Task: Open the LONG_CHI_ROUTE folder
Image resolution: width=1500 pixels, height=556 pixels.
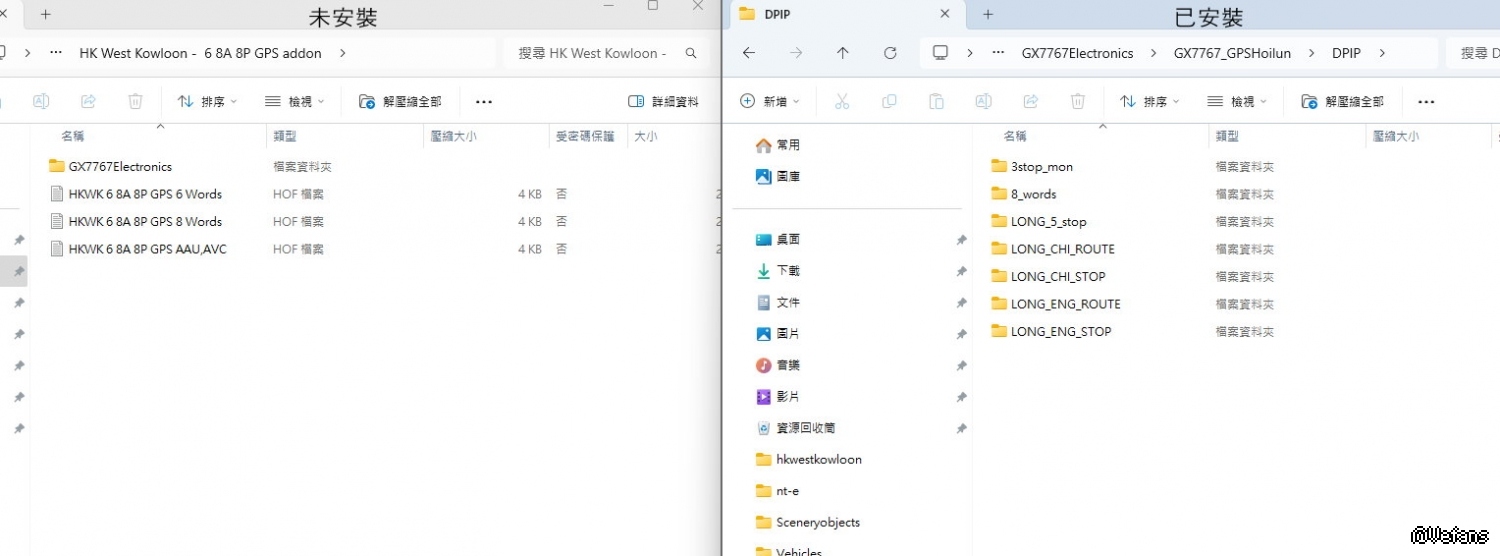Action: (1053, 249)
